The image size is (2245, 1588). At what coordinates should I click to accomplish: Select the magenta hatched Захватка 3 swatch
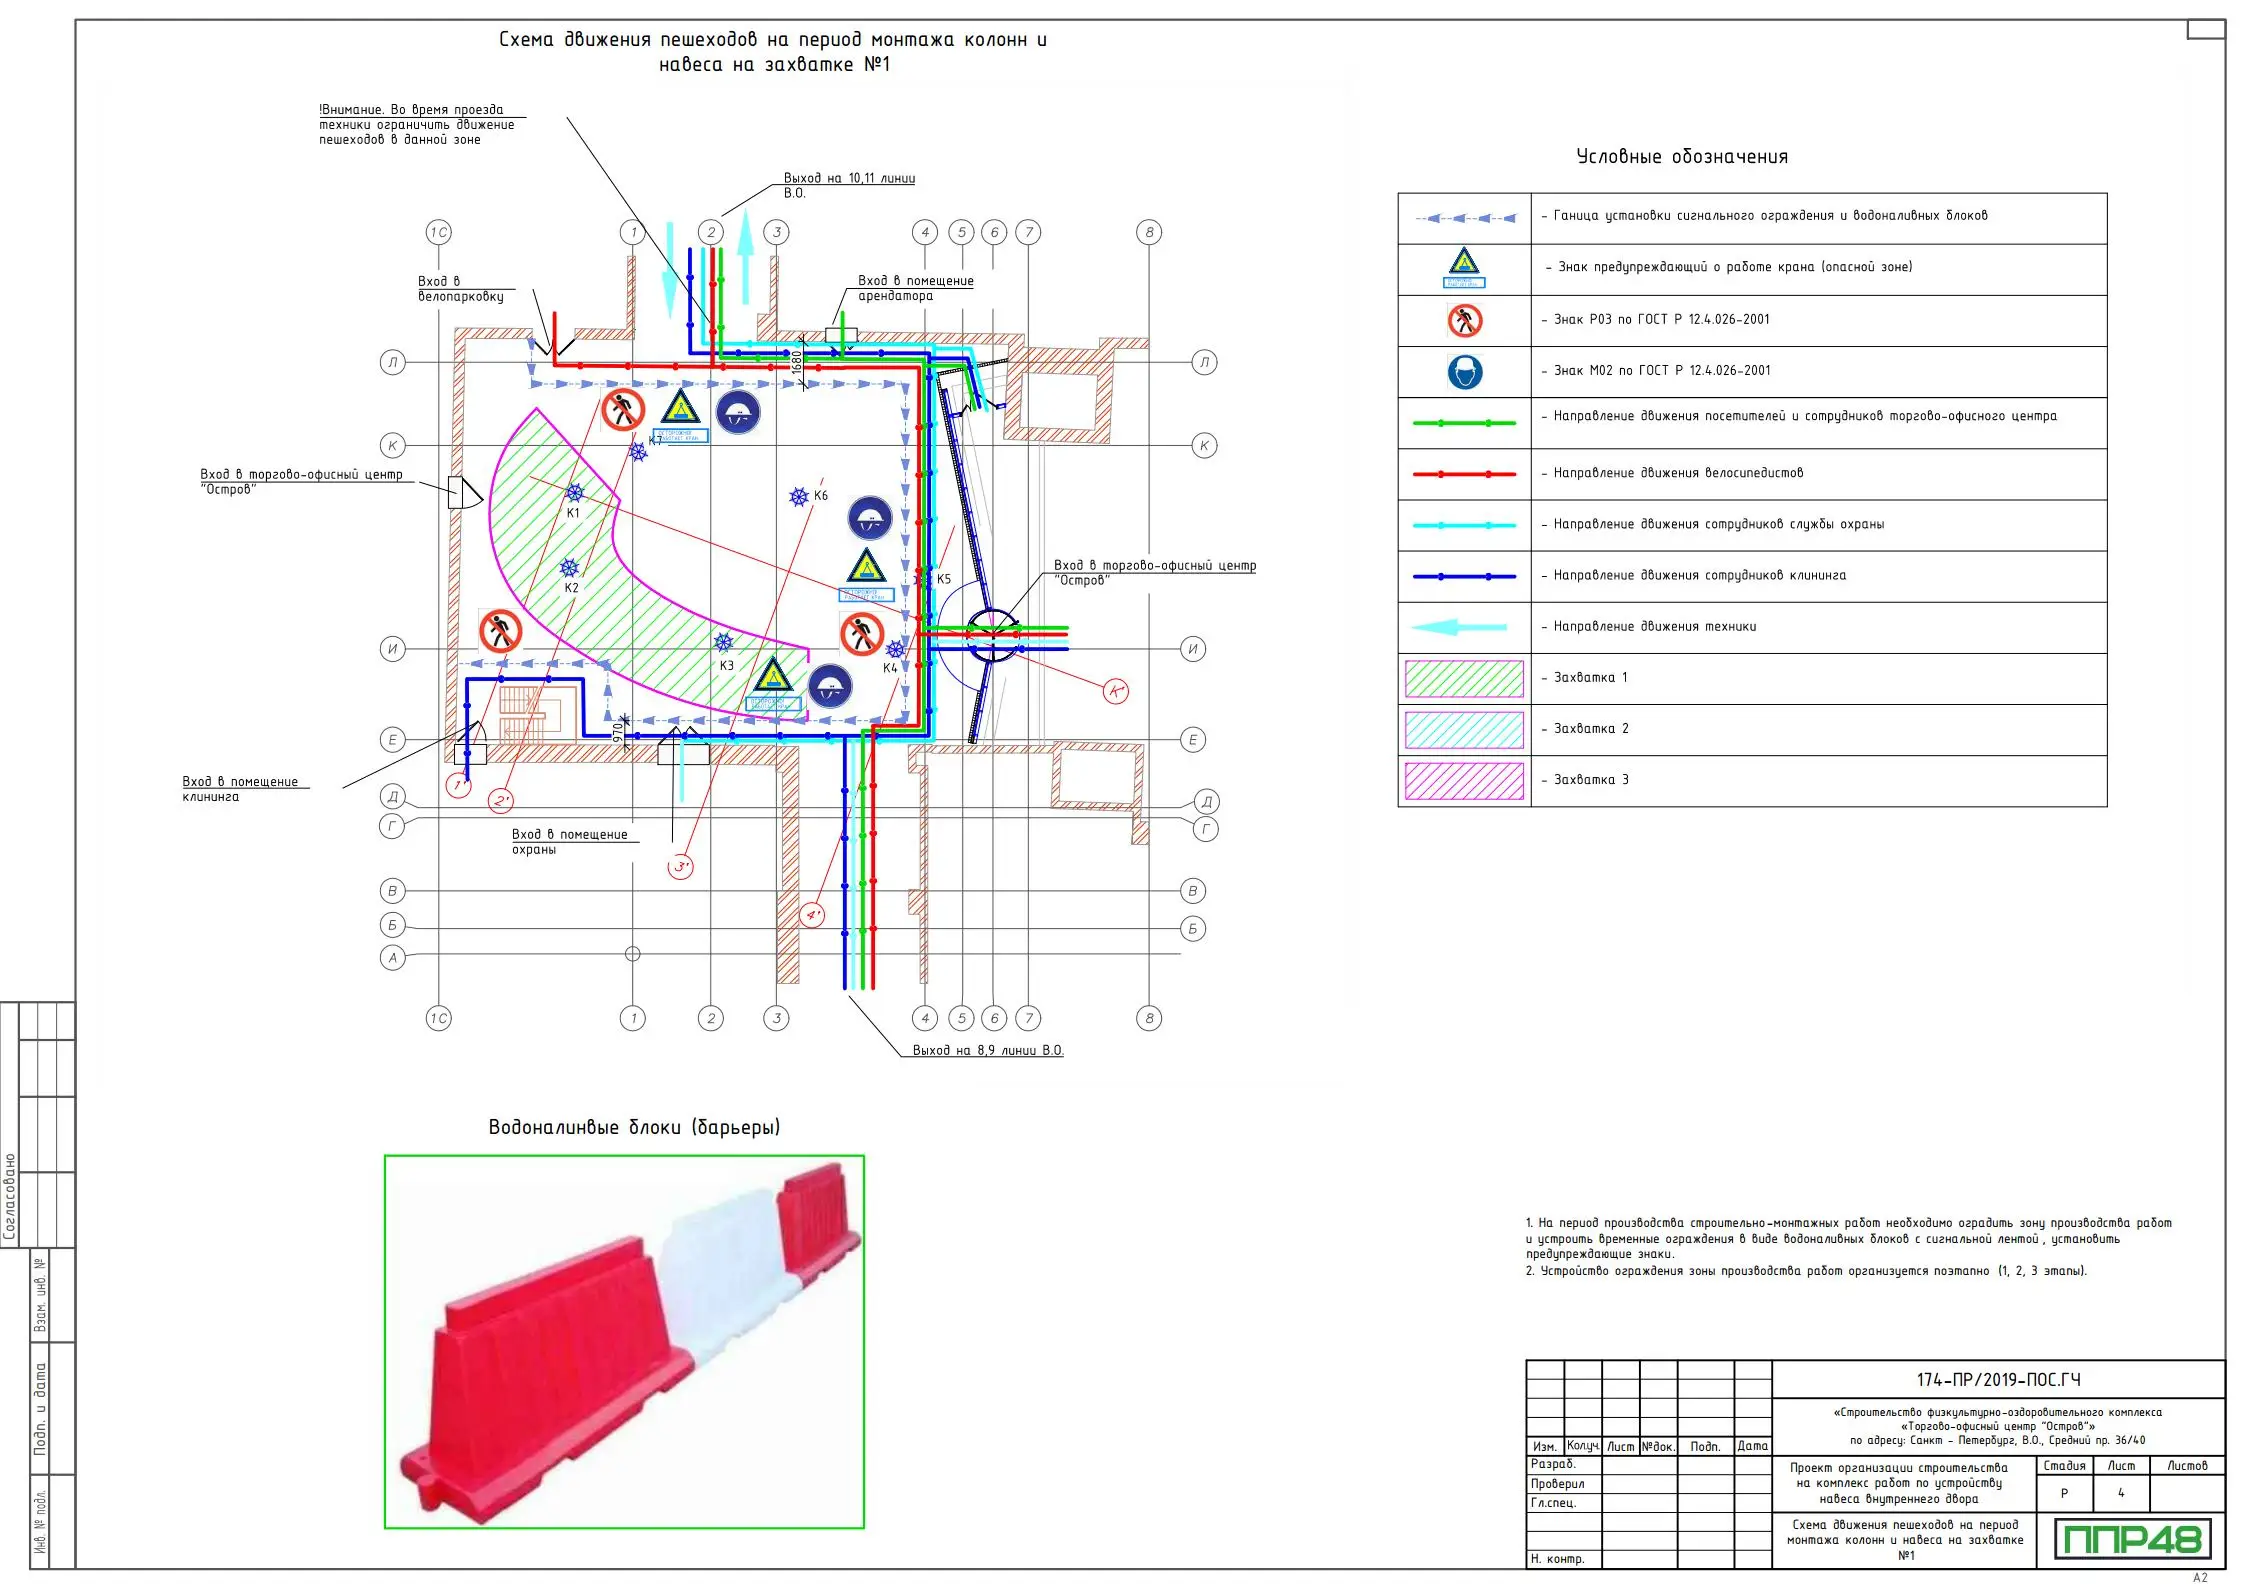click(1464, 781)
